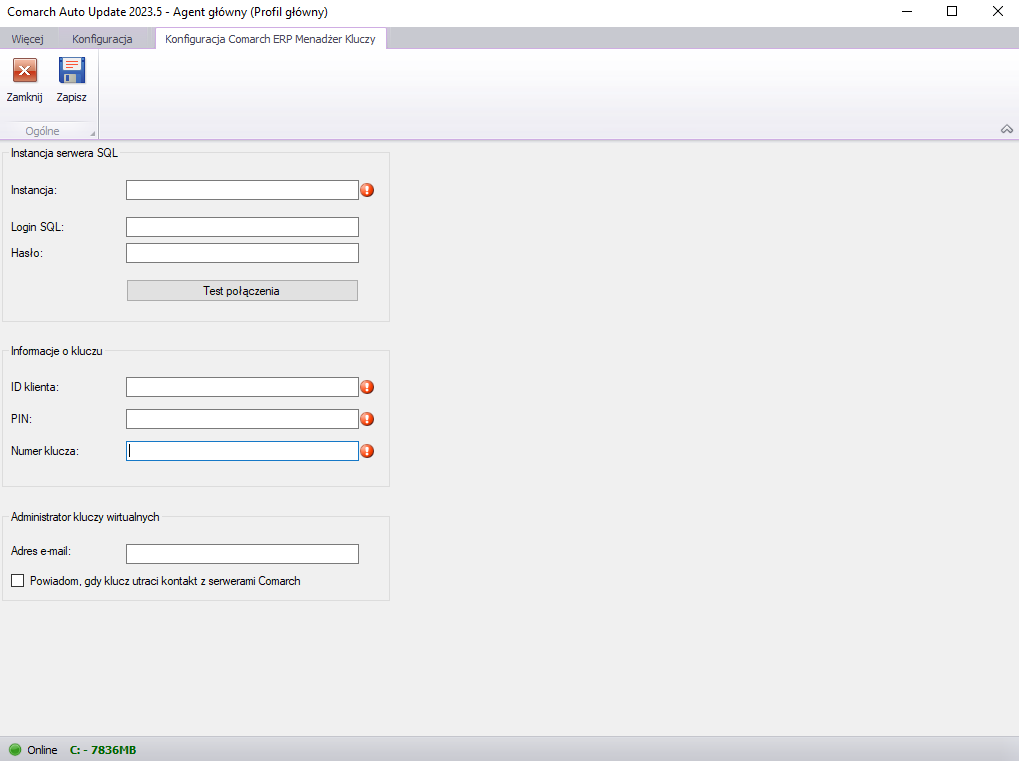This screenshot has width=1019, height=761.
Task: Click the Adres e-mail input field
Action: click(x=242, y=554)
